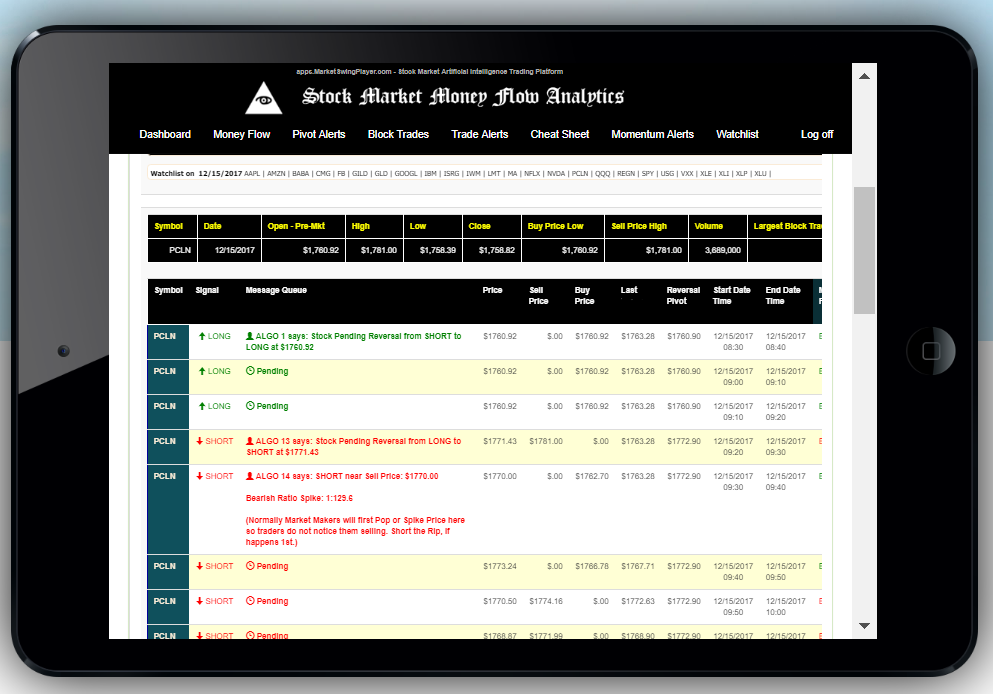The width and height of the screenshot is (993, 694).
Task: Open the Momentum Alerts page
Action: (x=652, y=134)
